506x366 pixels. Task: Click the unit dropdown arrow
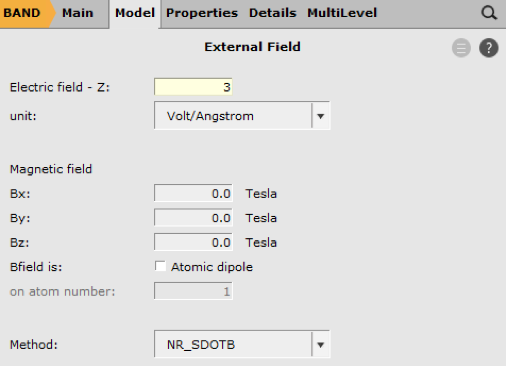tap(321, 116)
